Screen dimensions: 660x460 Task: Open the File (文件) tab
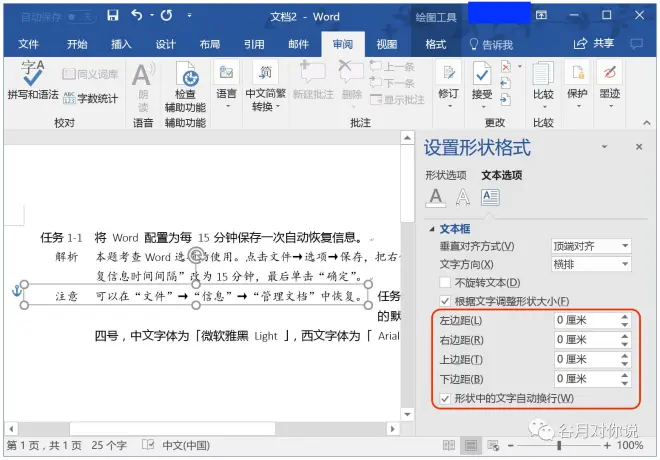tap(28, 44)
